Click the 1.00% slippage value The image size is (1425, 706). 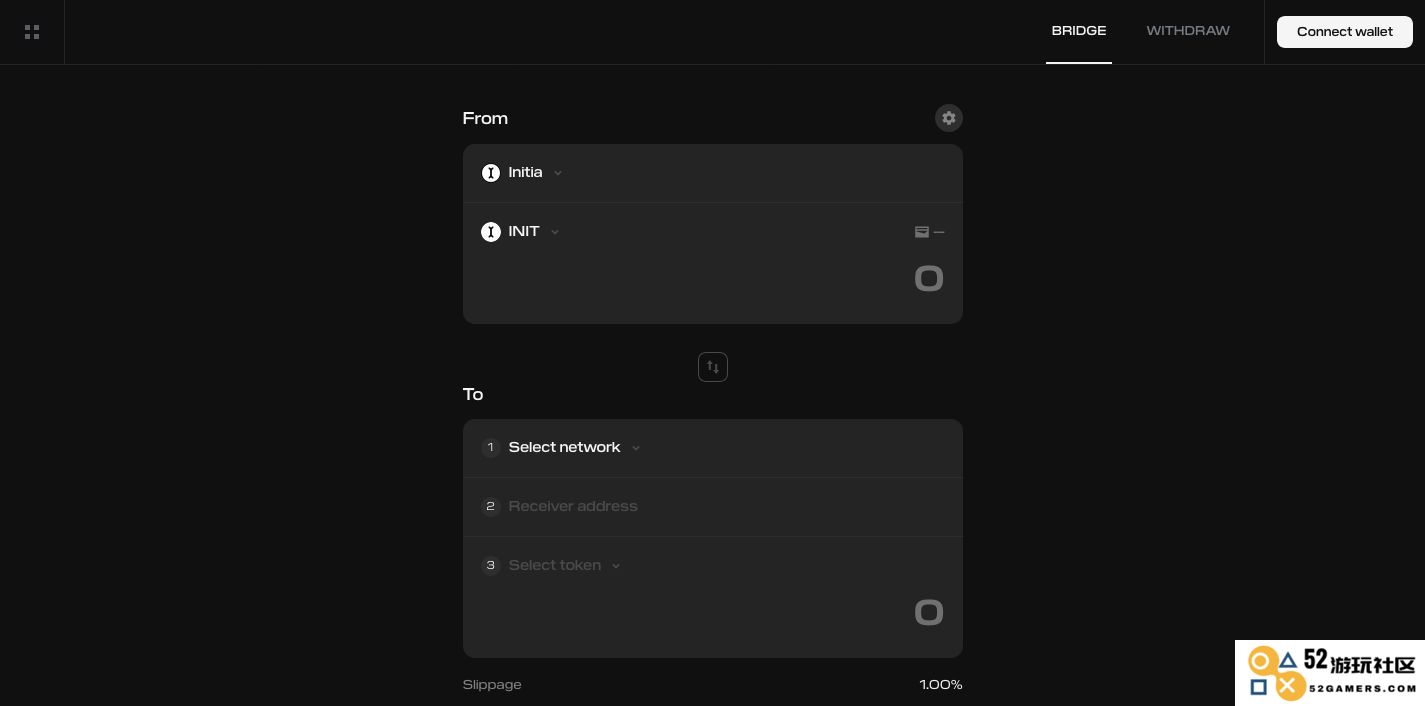tap(941, 685)
